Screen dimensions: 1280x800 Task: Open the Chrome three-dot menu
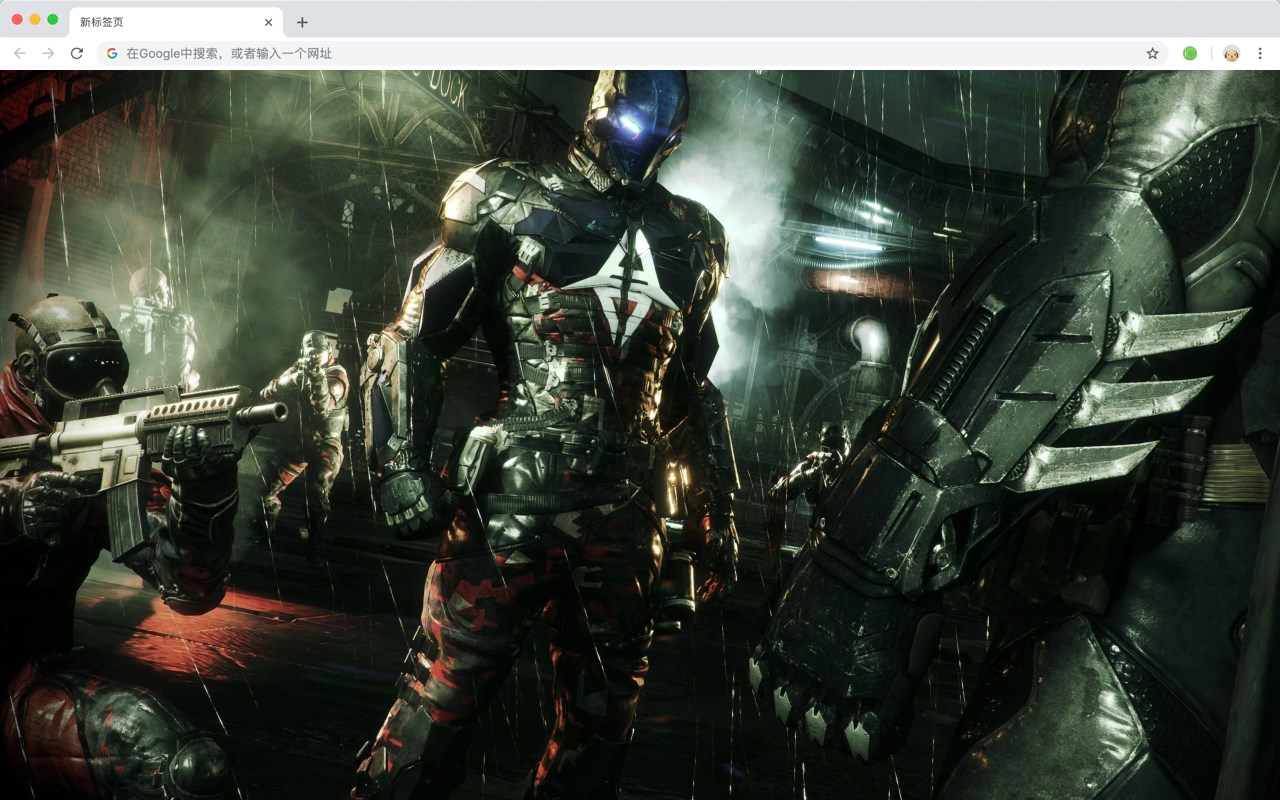tap(1260, 53)
